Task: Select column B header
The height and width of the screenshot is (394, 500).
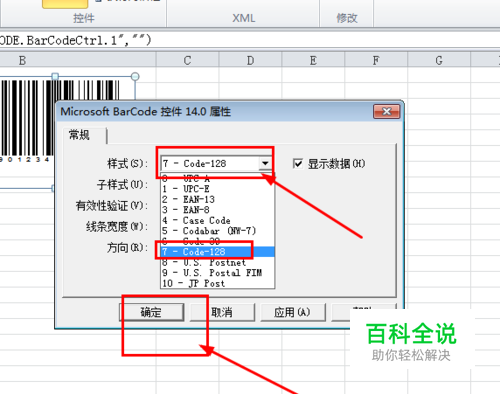Action: click(78, 61)
